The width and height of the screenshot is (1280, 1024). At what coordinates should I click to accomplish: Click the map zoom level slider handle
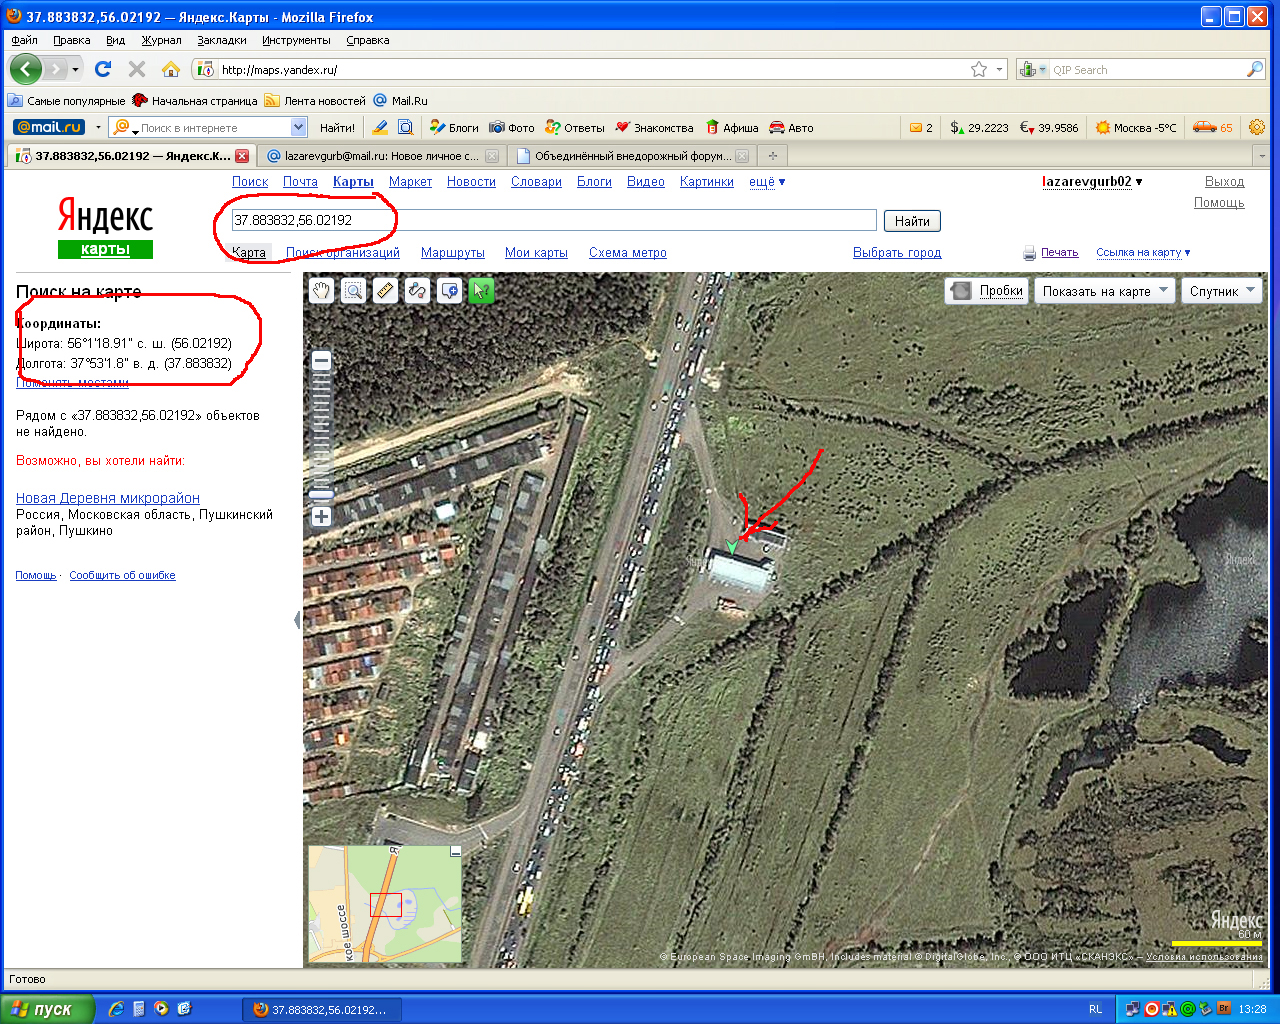coord(321,494)
